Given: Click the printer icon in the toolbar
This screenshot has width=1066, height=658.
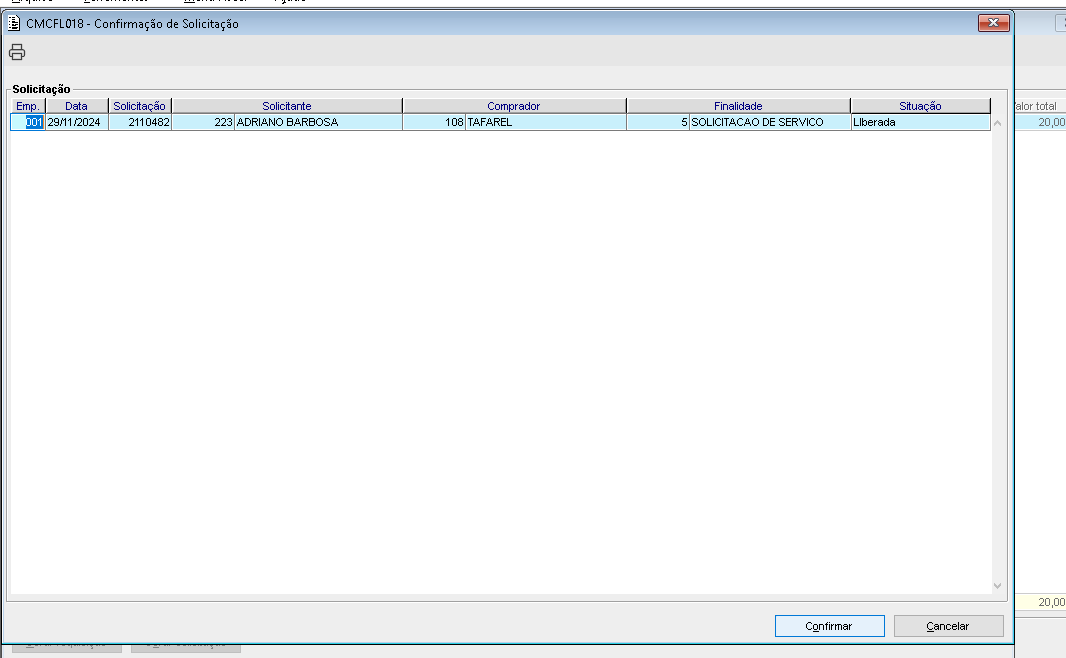Looking at the screenshot, I should [17, 52].
